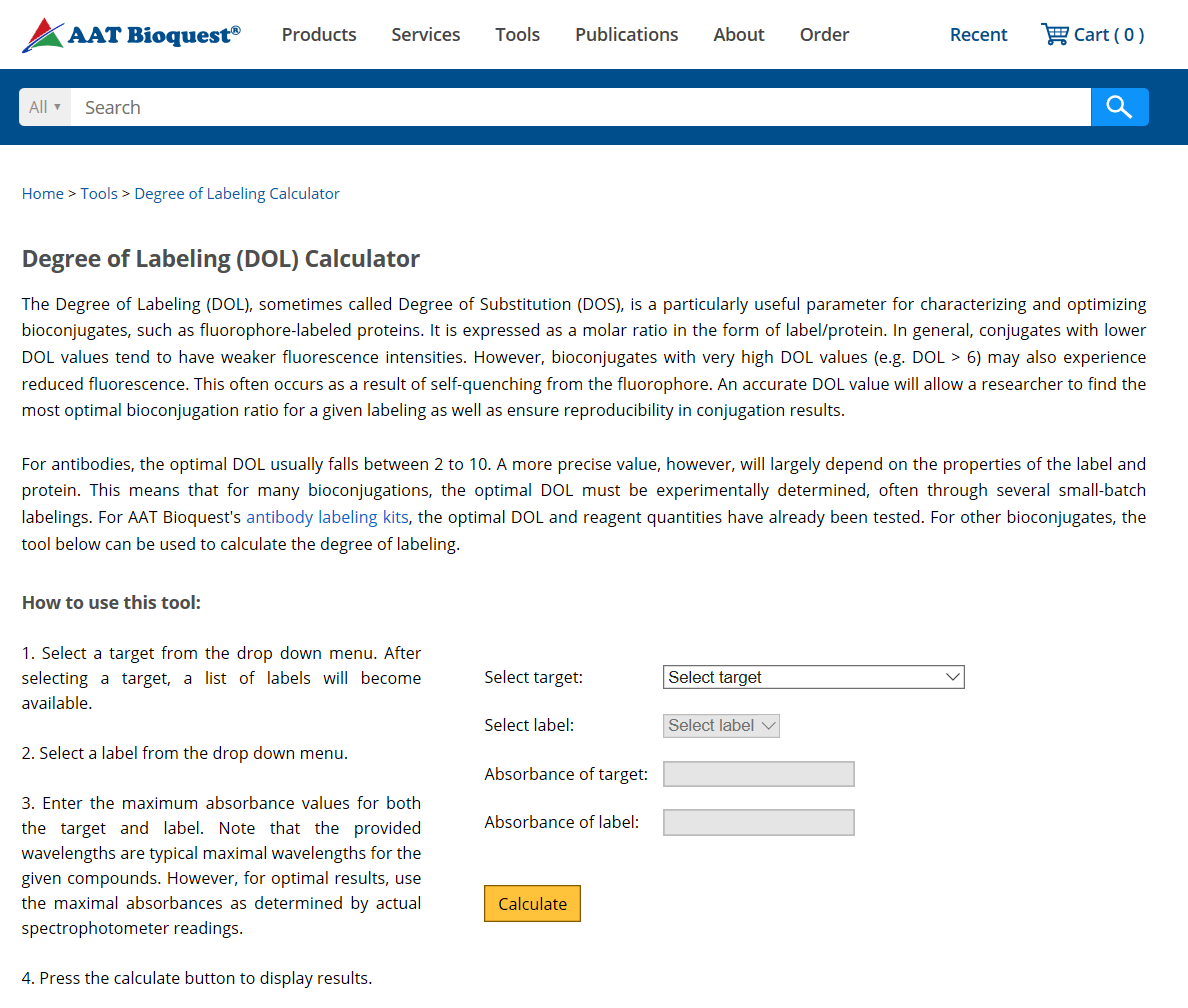Screen dimensions: 1188x1008
Task: Go to Home breadcrumb link
Action: click(x=43, y=194)
